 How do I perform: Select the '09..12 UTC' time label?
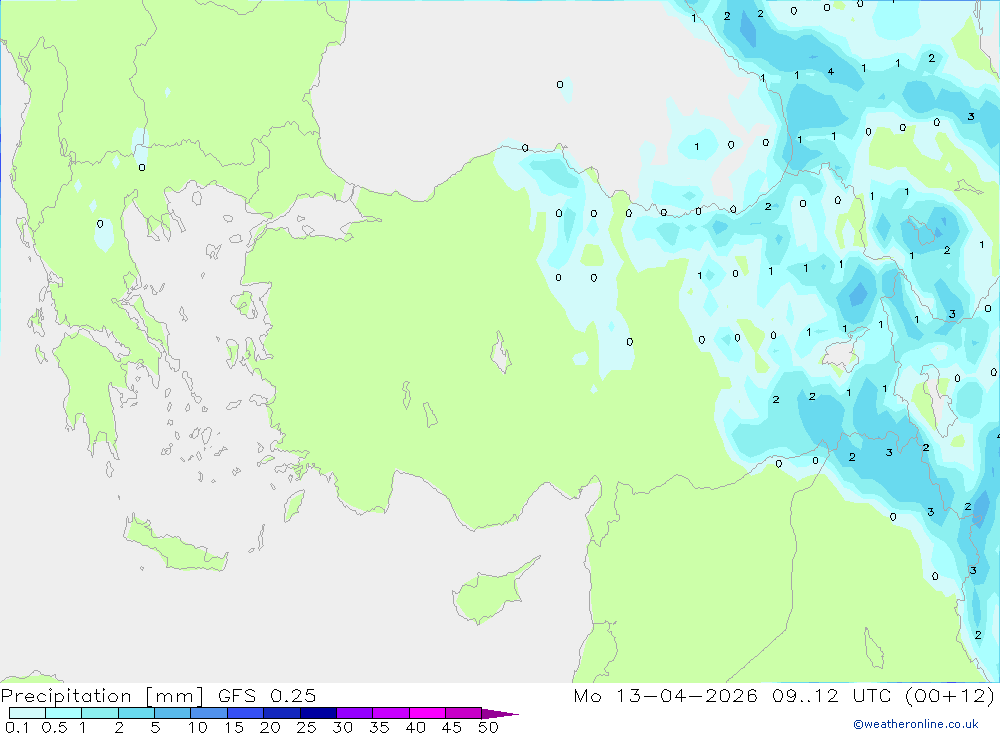pos(831,695)
